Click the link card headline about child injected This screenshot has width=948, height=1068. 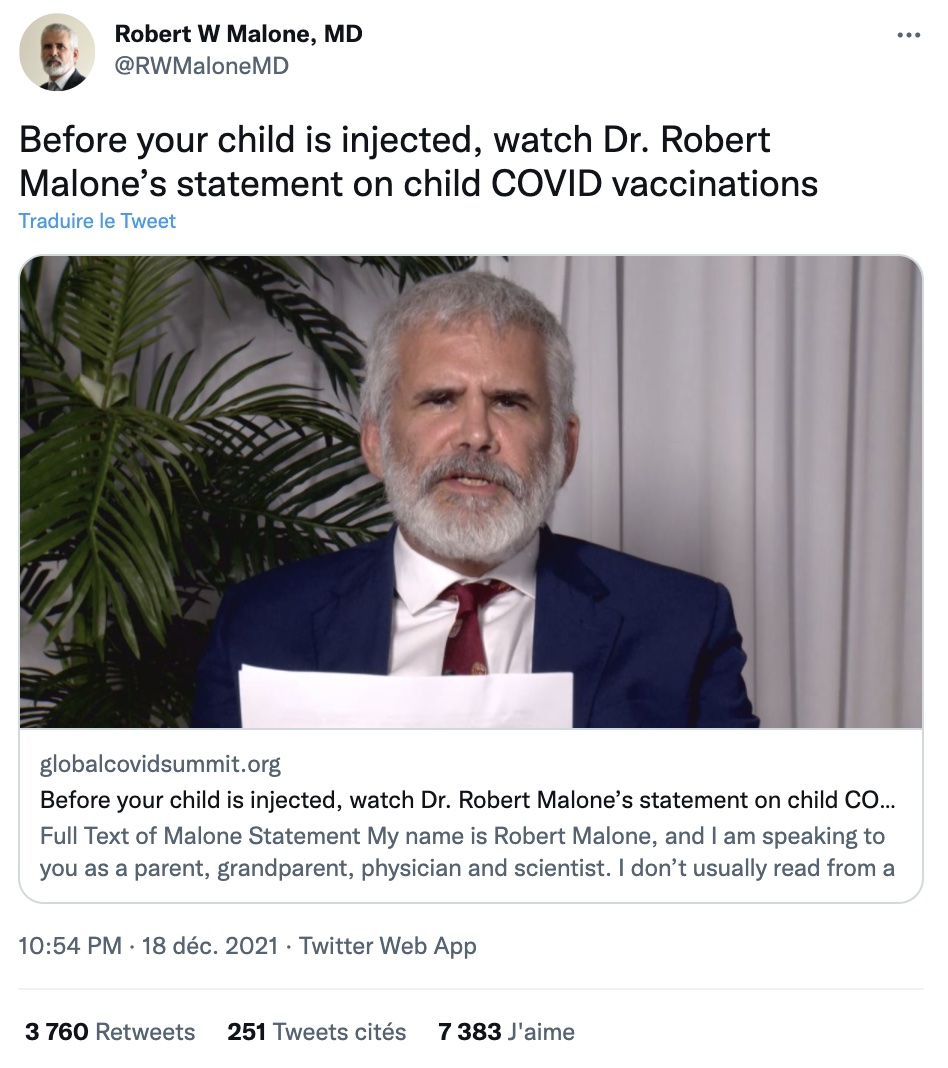point(467,800)
